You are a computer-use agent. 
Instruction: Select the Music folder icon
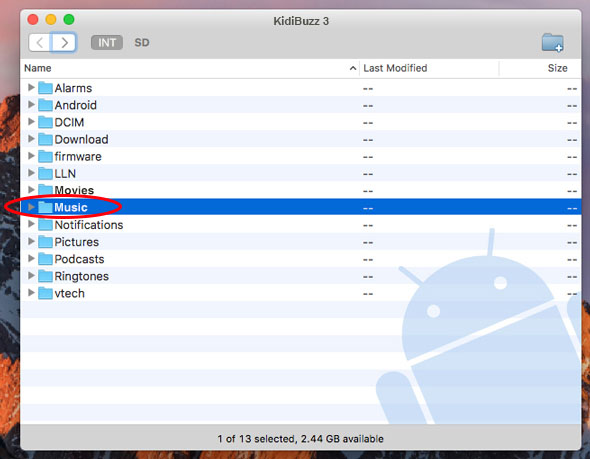[45, 207]
